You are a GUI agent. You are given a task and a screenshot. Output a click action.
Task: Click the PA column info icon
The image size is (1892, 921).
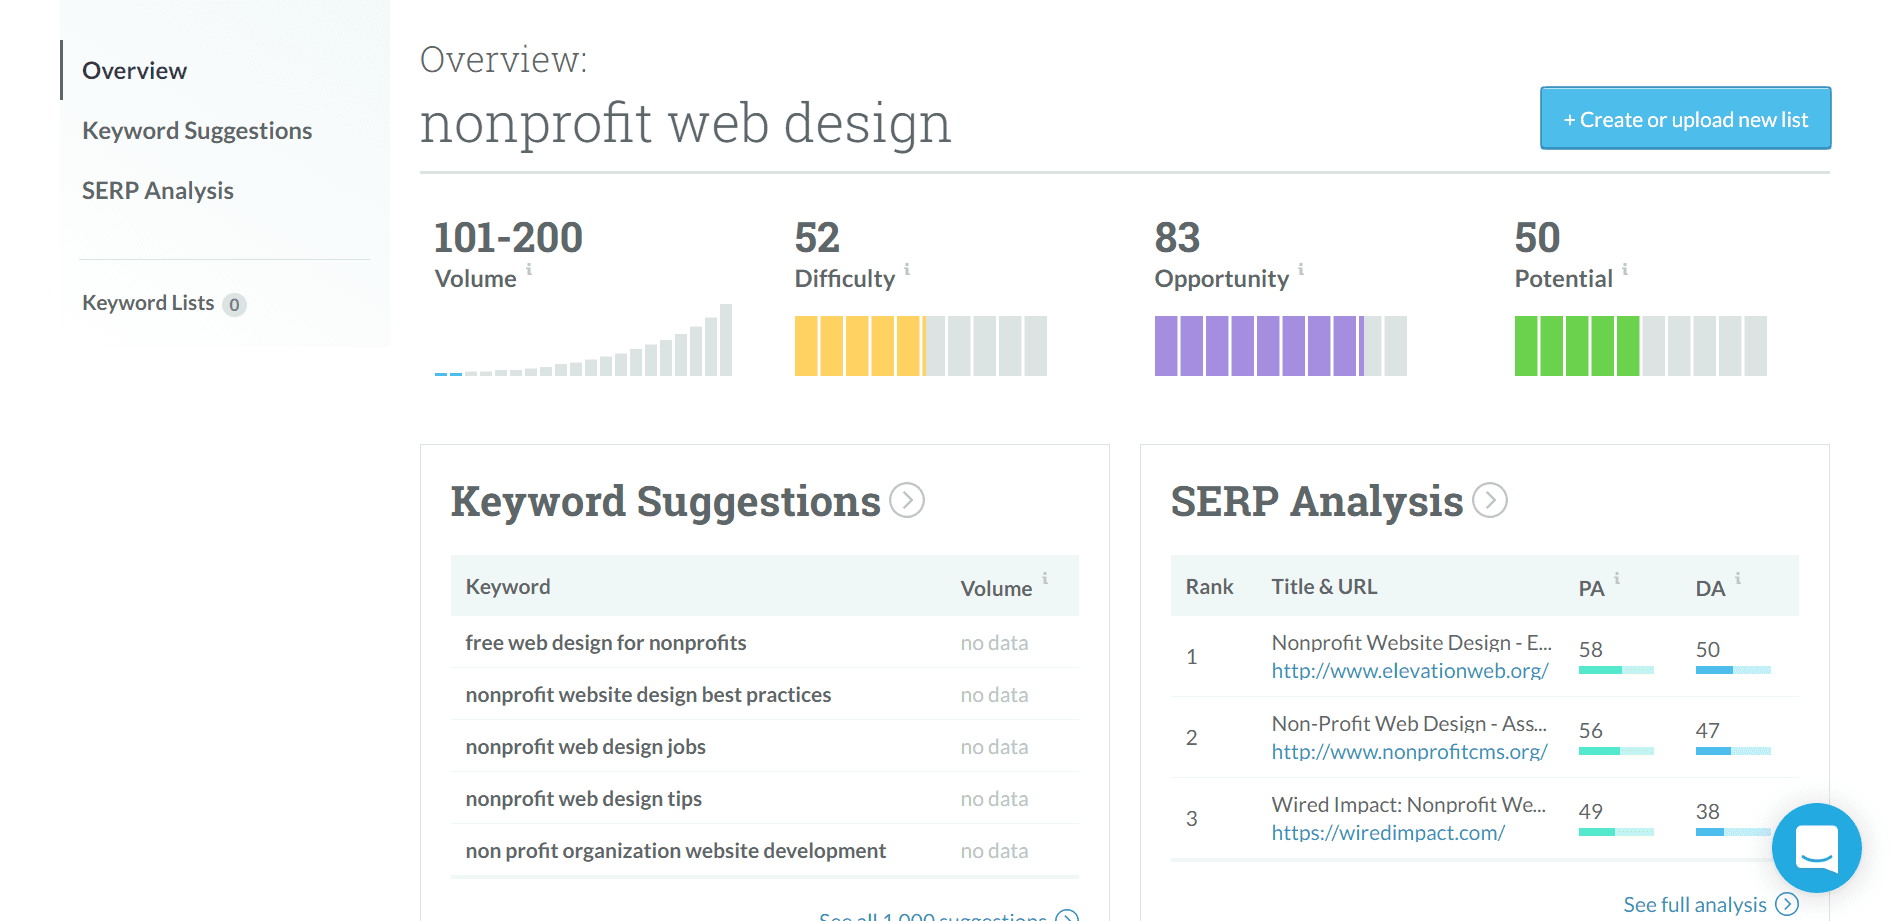click(1618, 577)
